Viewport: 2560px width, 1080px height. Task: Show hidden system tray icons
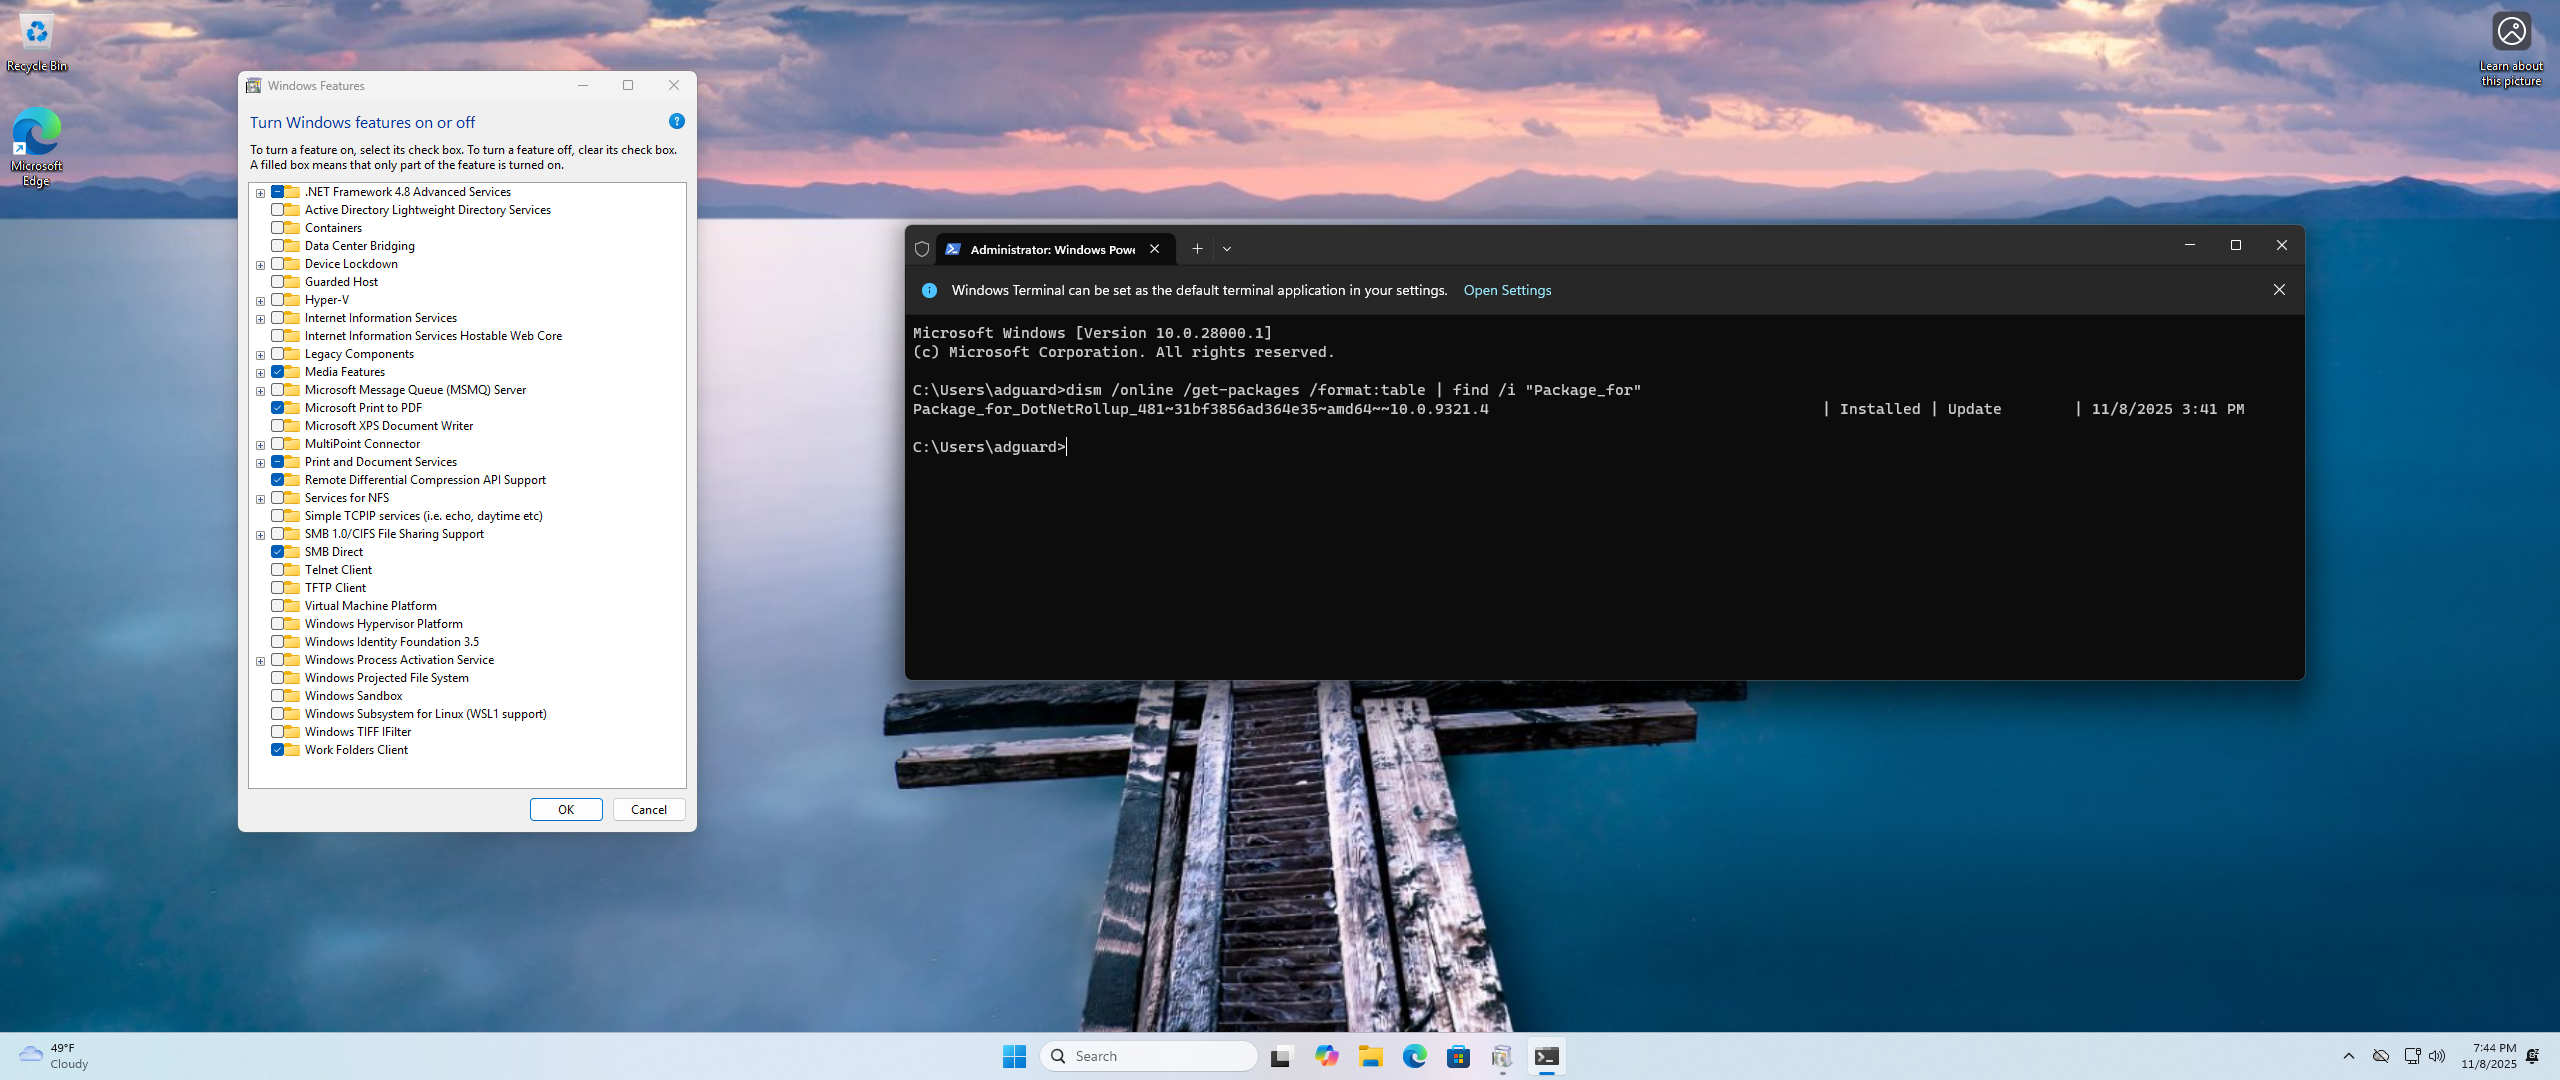click(x=2348, y=1056)
